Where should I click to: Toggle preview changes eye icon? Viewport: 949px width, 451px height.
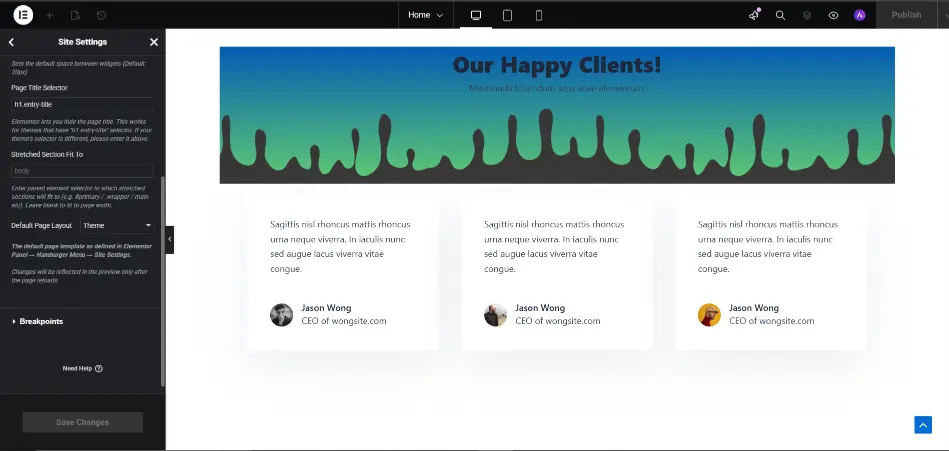pos(833,15)
